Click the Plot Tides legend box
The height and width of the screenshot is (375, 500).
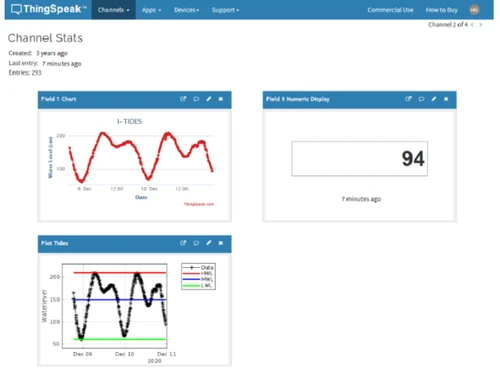pyautogui.click(x=198, y=276)
